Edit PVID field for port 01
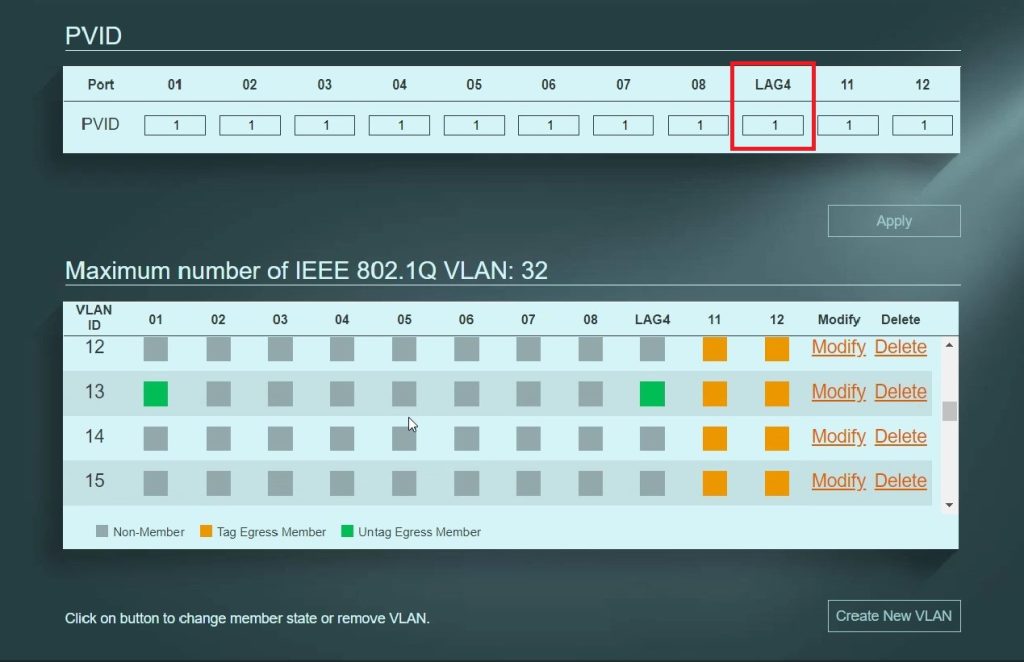The width and height of the screenshot is (1024, 662). click(x=175, y=125)
